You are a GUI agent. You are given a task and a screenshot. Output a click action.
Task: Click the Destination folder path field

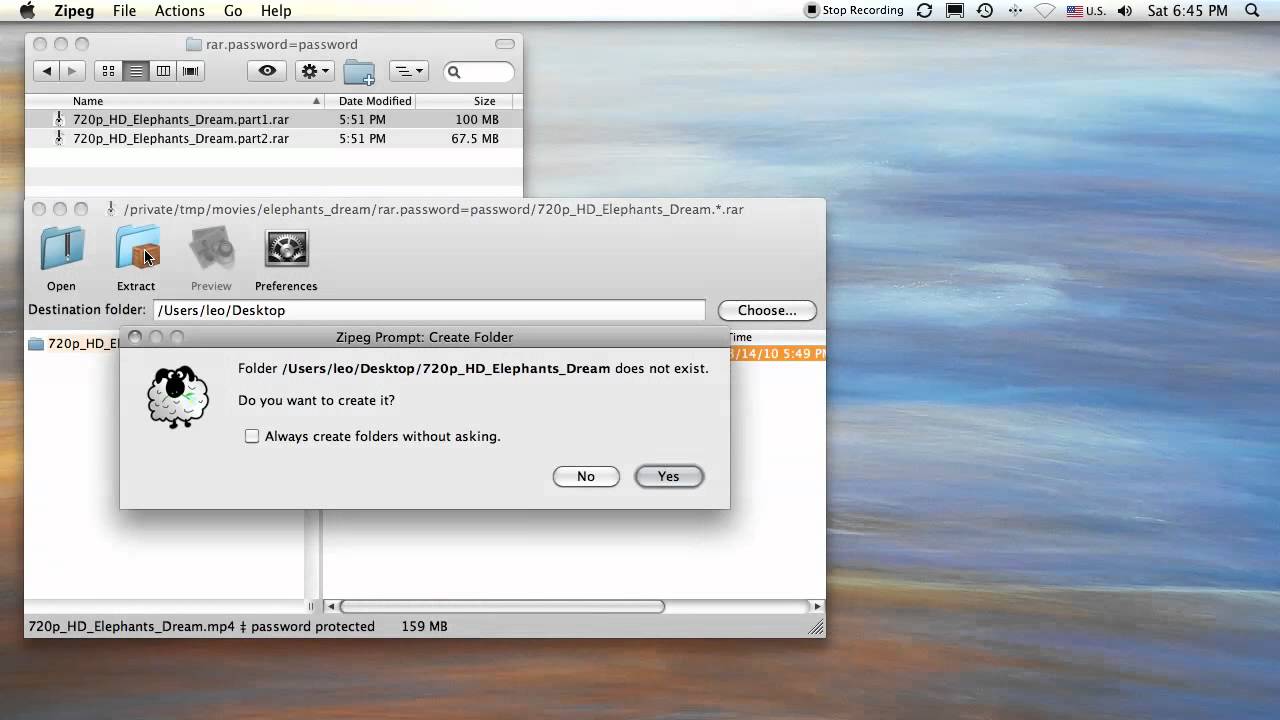point(429,310)
